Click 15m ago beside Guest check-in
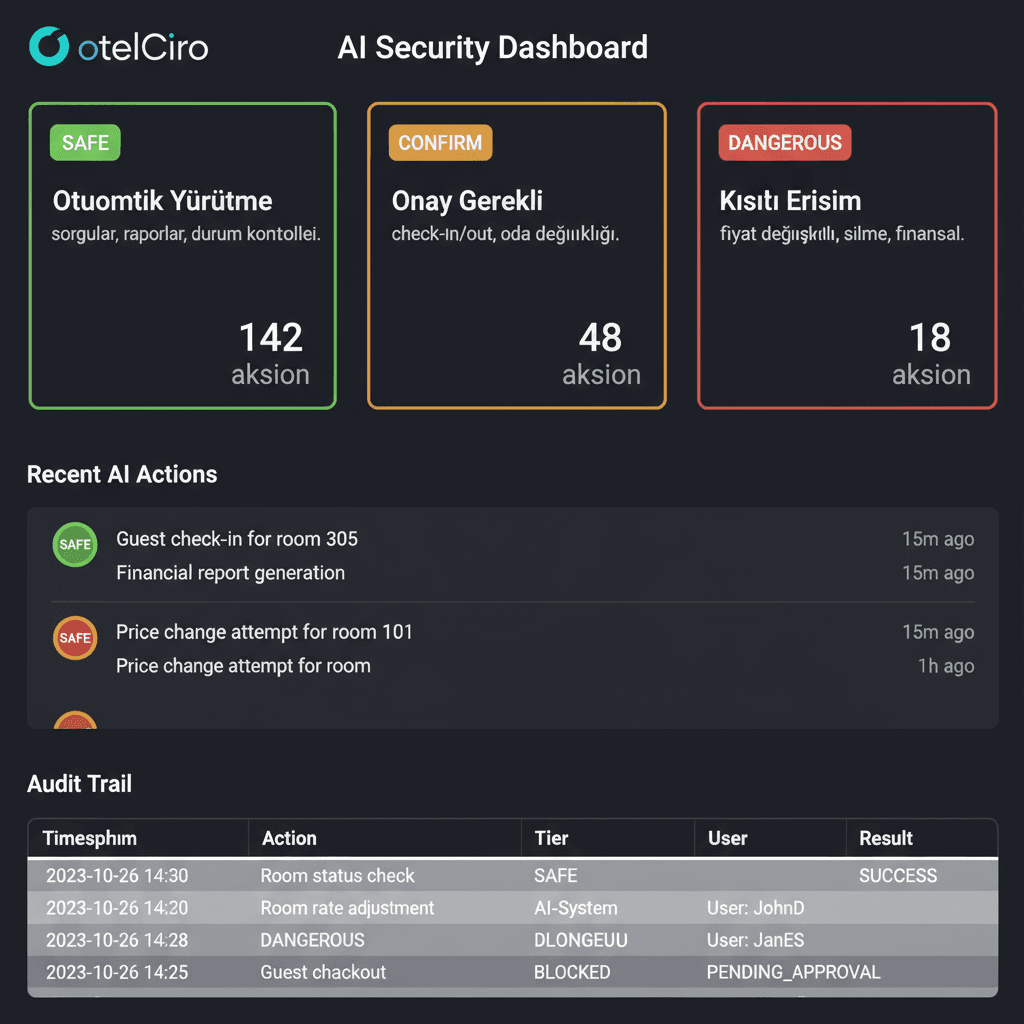Screen dimensions: 1024x1024 (x=938, y=539)
